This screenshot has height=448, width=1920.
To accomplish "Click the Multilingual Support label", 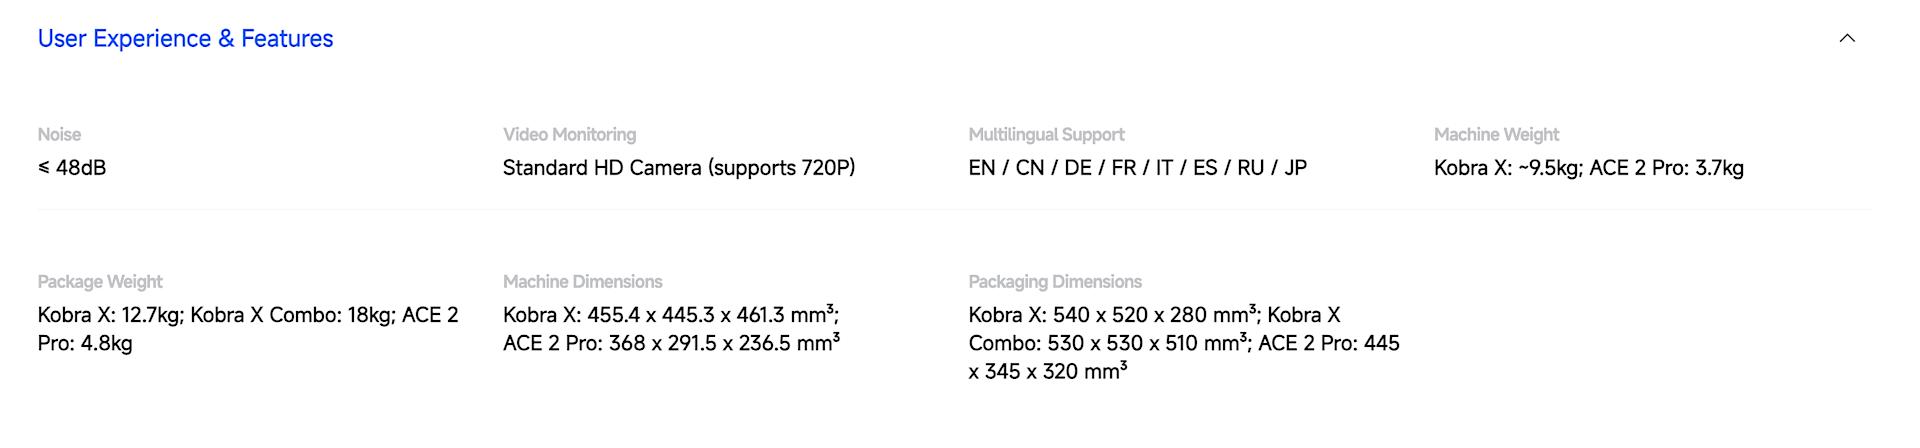I will click(1046, 134).
